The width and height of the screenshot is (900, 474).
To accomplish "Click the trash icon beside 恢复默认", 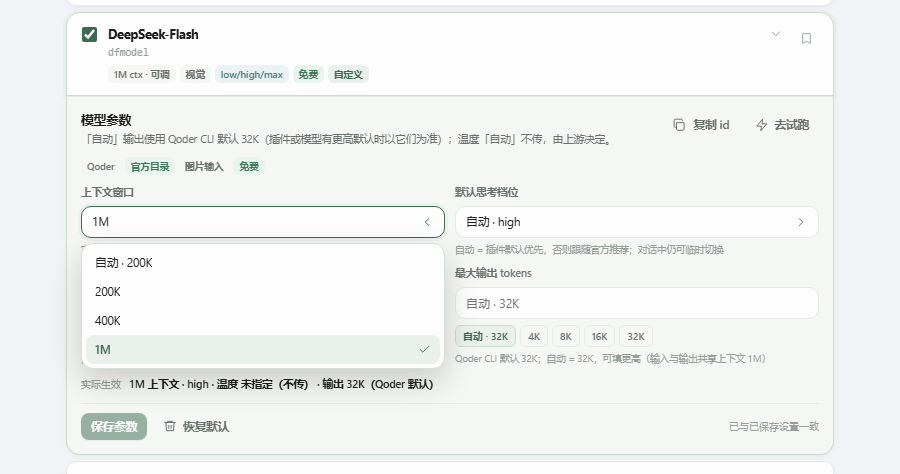I will [x=170, y=426].
